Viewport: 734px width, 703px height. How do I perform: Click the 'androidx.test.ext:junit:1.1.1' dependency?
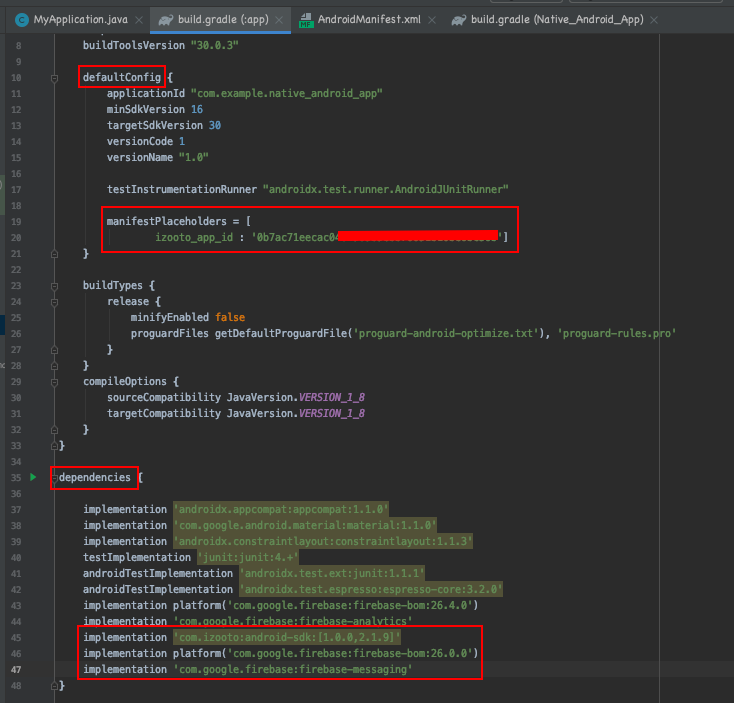332,573
